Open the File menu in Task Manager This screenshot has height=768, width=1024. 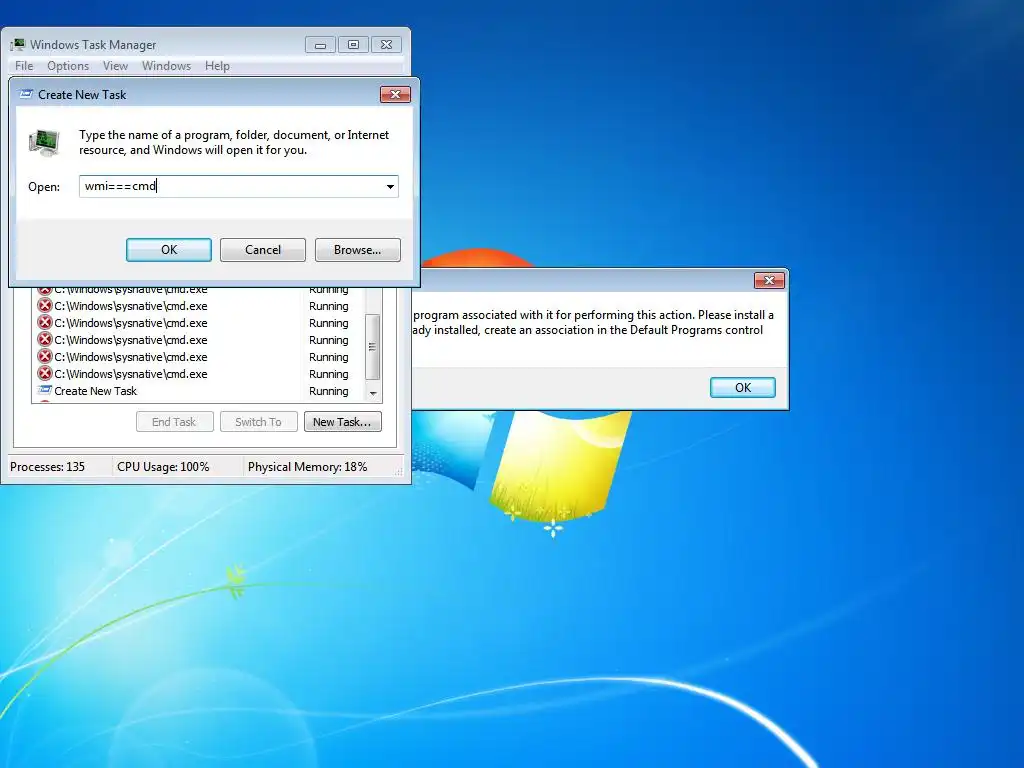[x=24, y=66]
